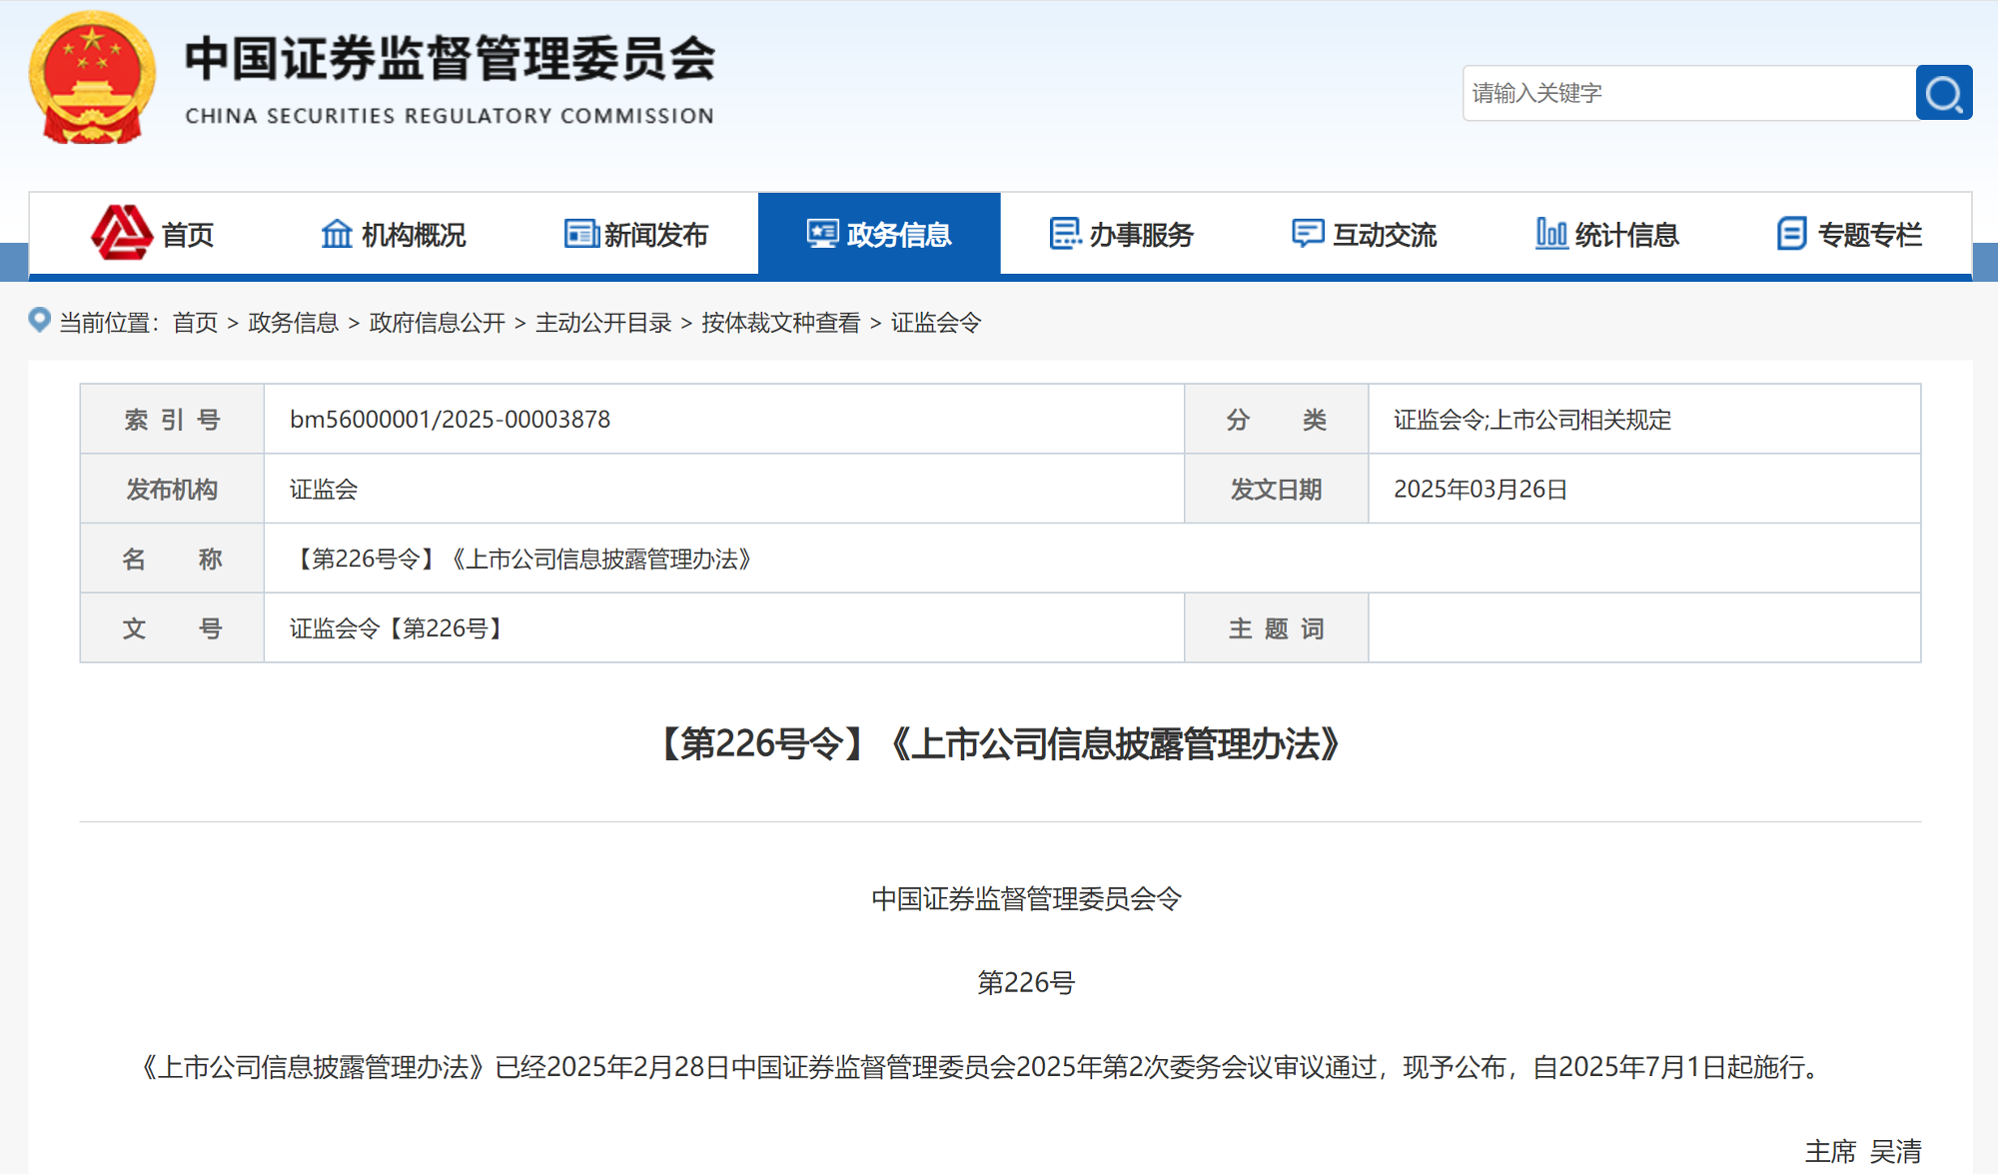Open 主动公开目录 breadcrumb link

[603, 323]
